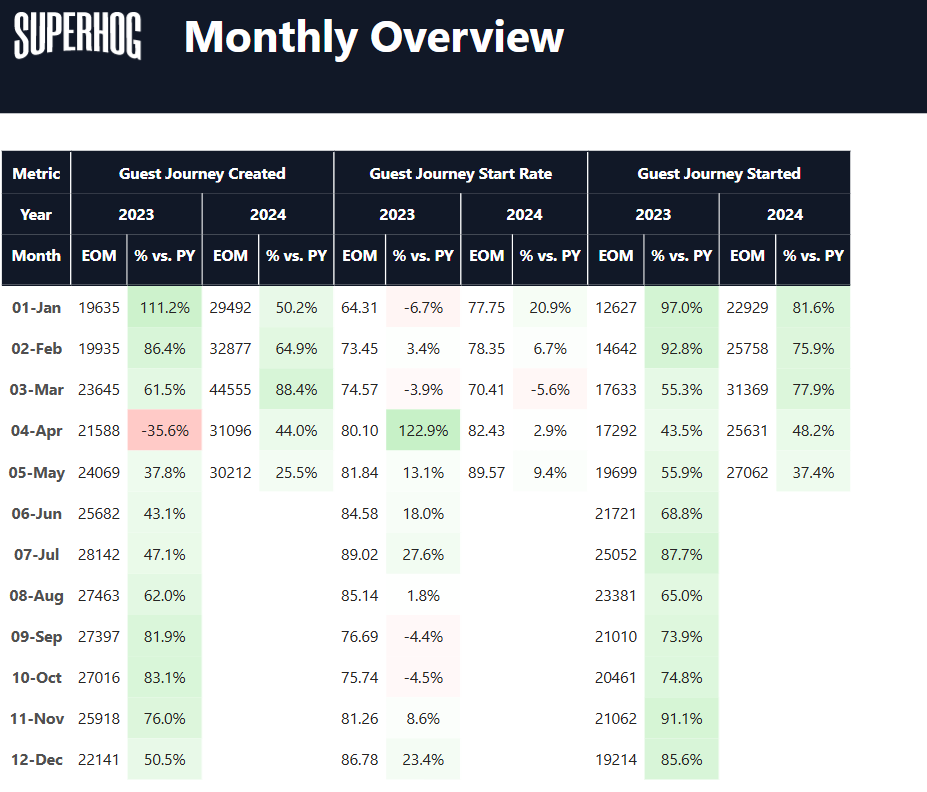Select the Guest Journey Created column header
927x792 pixels.
(202, 173)
